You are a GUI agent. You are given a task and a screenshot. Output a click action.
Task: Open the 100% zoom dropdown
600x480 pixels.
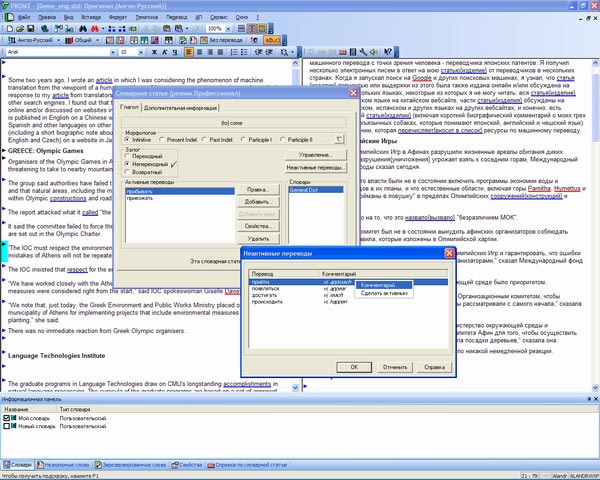coord(228,28)
